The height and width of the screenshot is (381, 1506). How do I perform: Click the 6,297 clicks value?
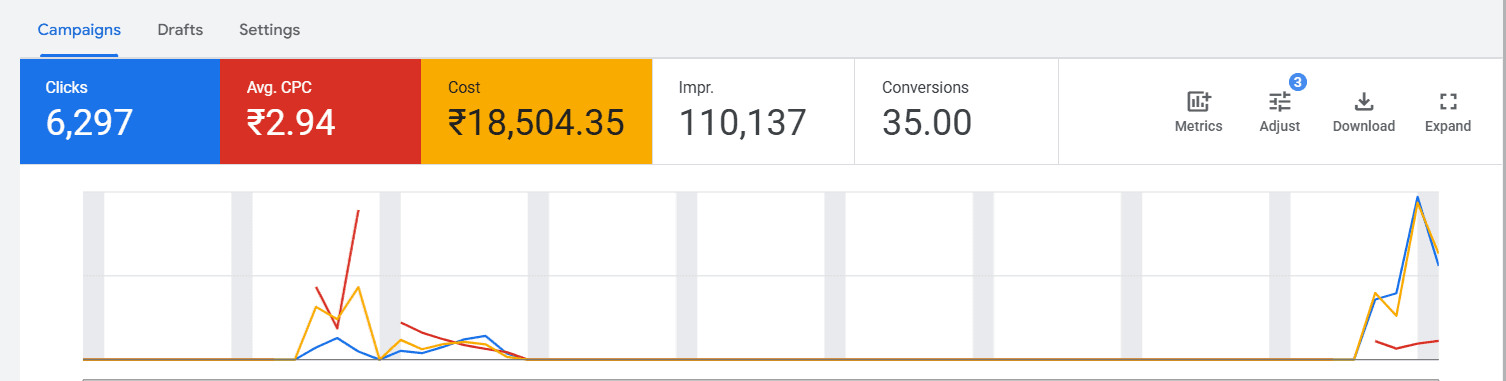tap(89, 122)
